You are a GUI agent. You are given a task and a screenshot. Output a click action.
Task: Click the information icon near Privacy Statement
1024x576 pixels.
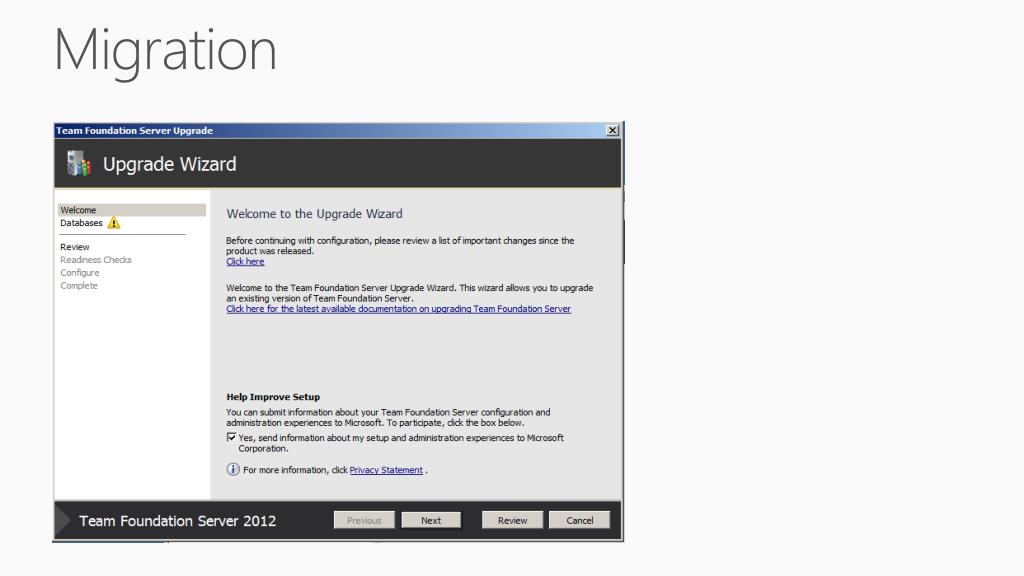pos(233,470)
